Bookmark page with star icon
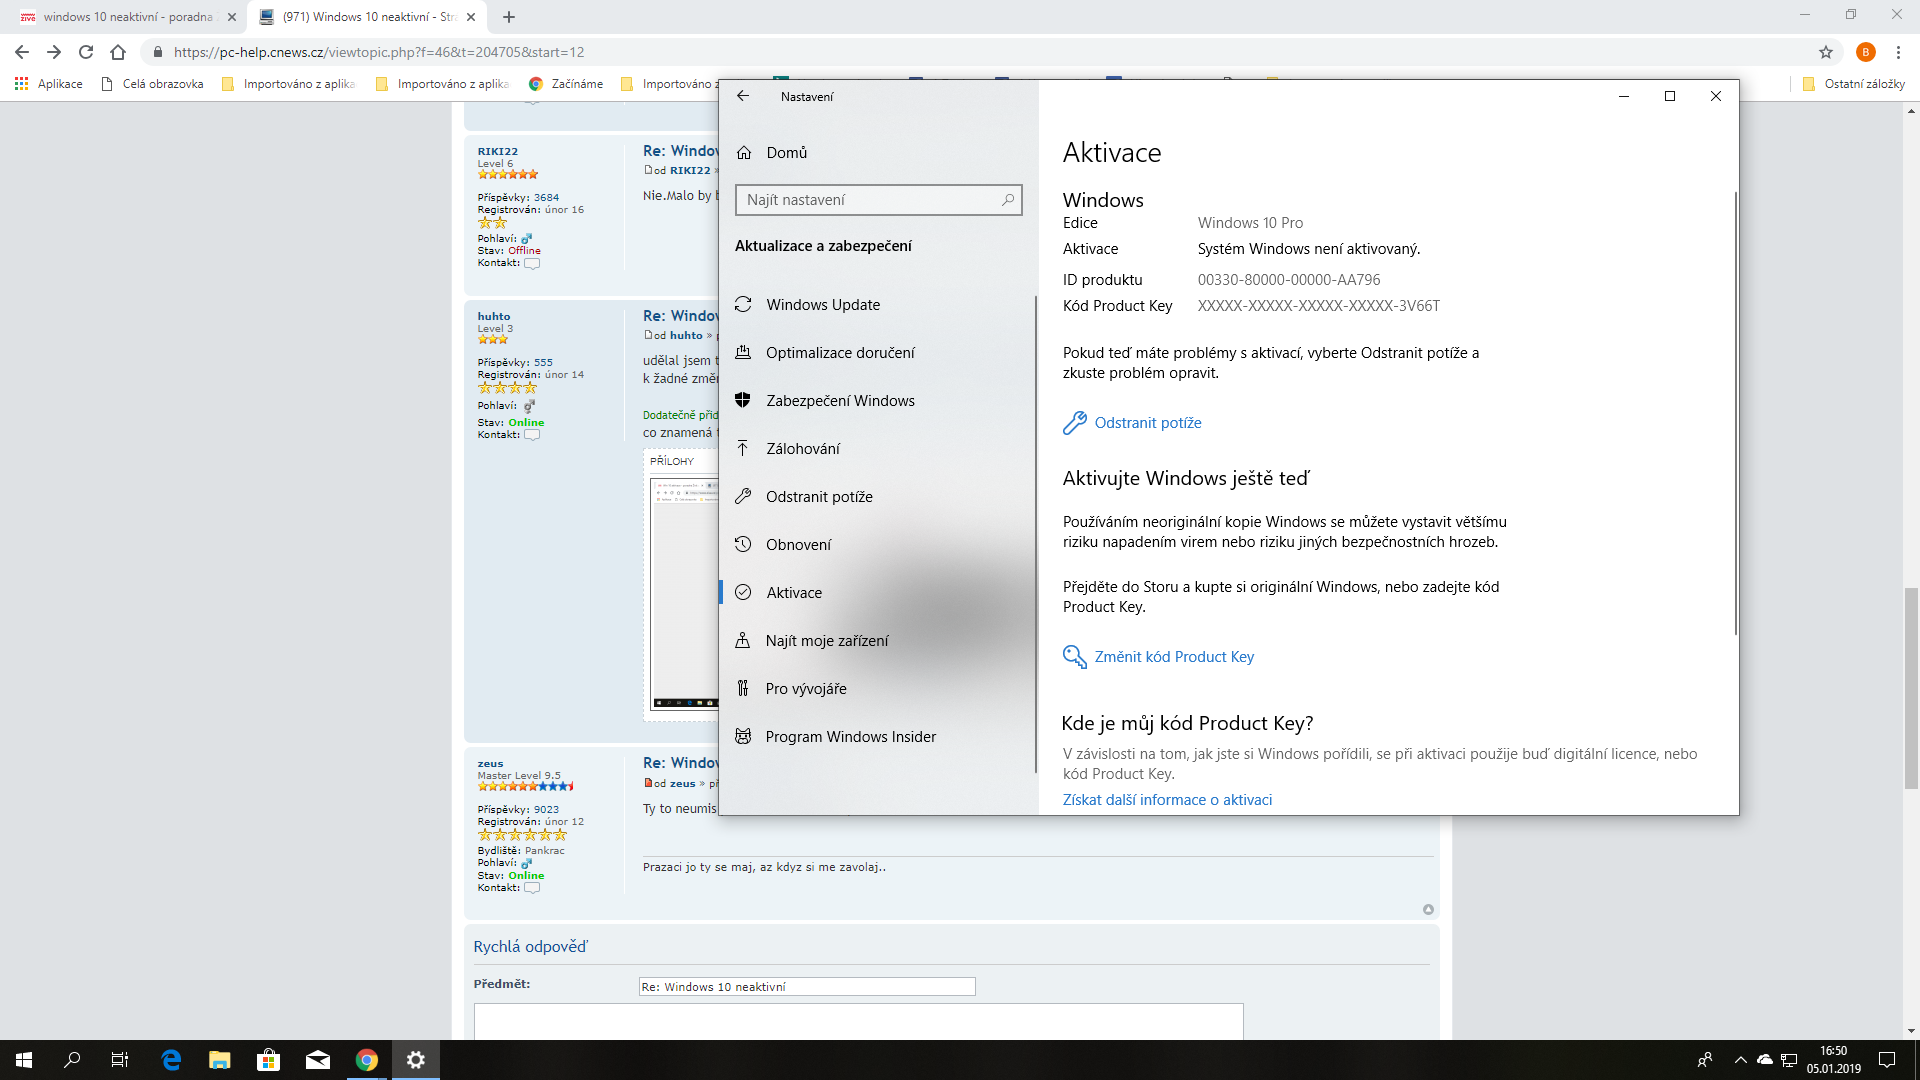This screenshot has height=1080, width=1920. pyautogui.click(x=1826, y=52)
